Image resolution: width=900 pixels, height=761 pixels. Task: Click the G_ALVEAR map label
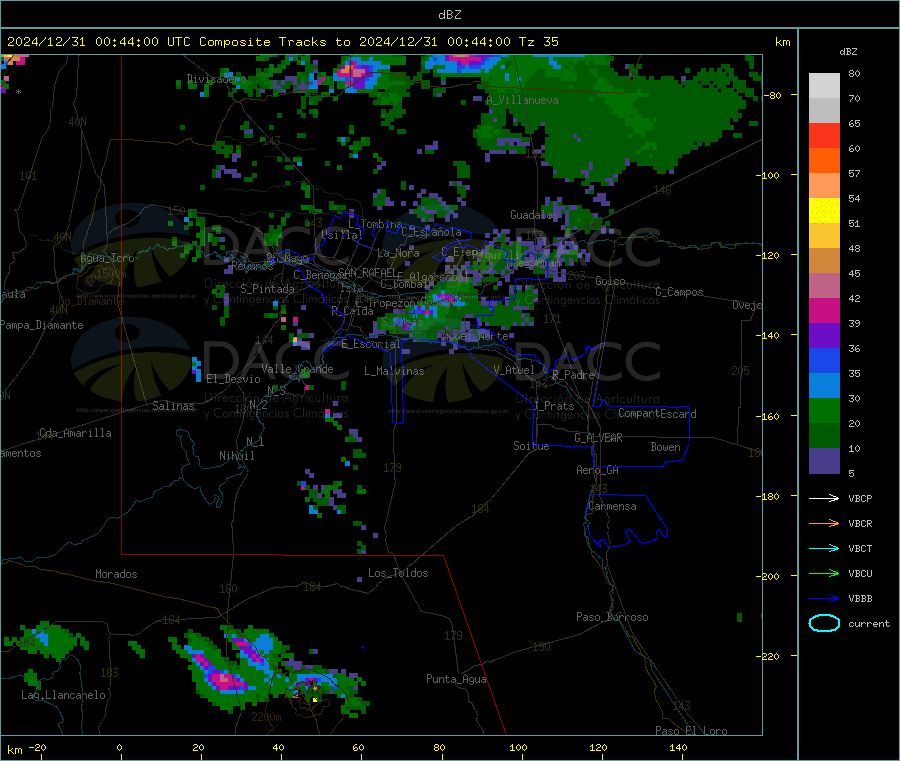click(598, 438)
